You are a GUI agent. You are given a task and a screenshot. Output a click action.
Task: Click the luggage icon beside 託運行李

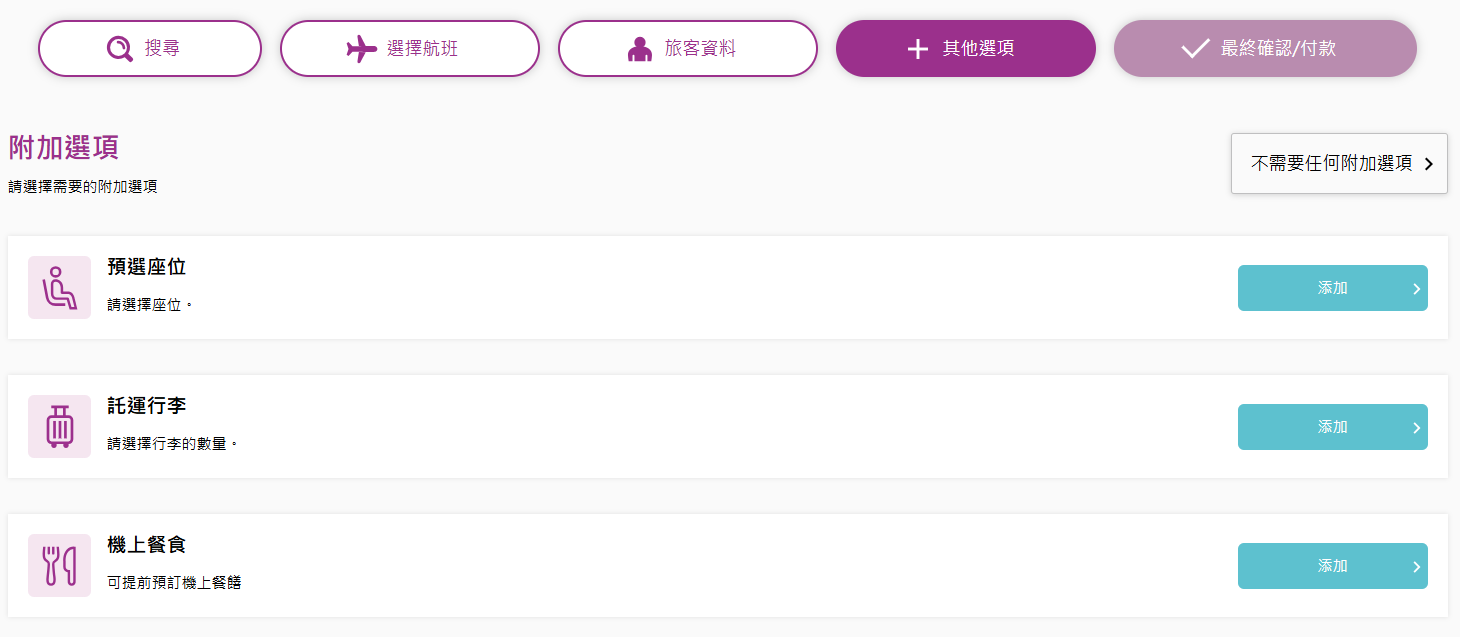coord(59,427)
